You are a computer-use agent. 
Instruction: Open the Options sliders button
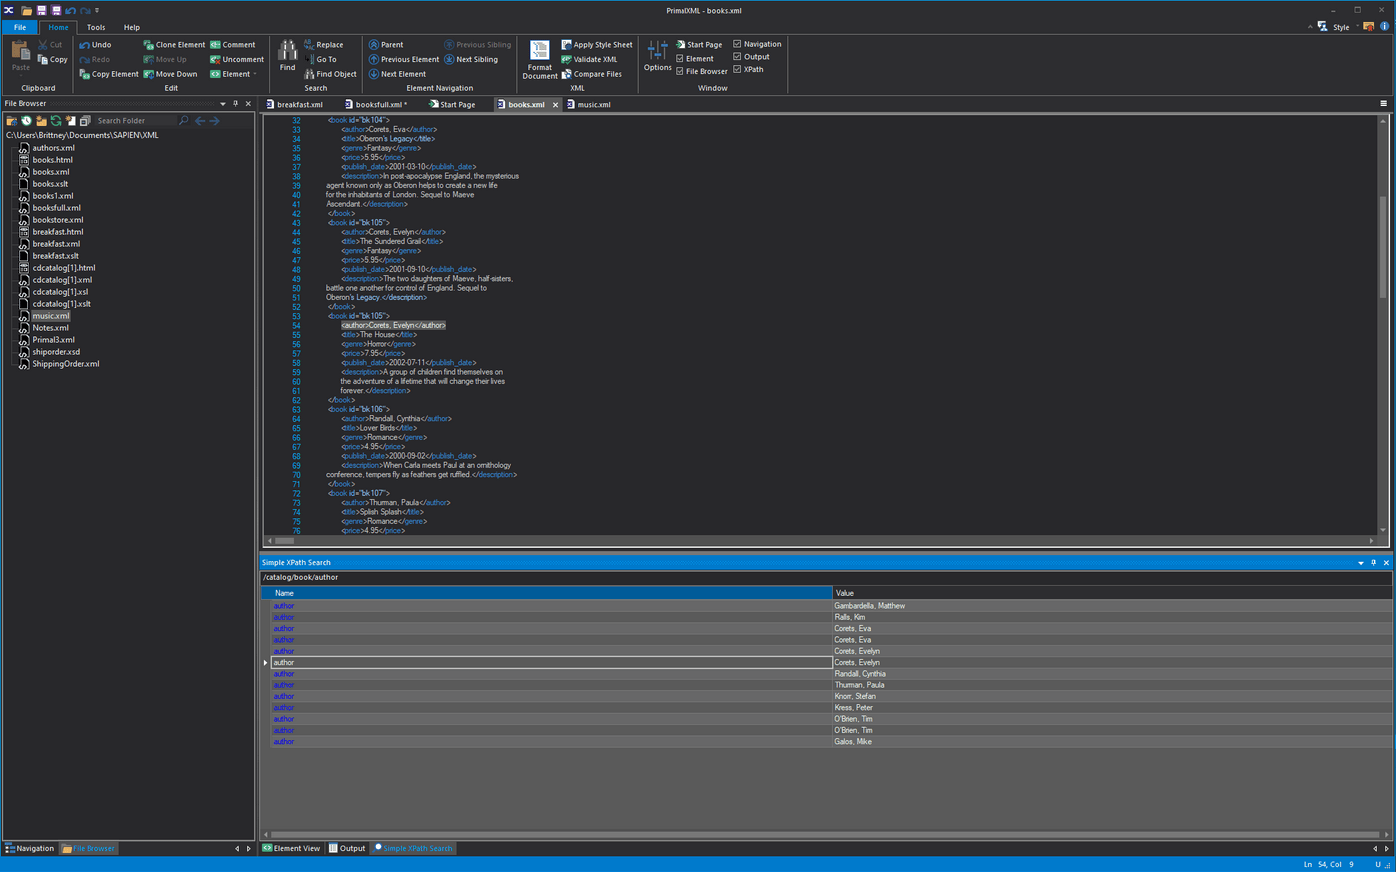pos(657,56)
